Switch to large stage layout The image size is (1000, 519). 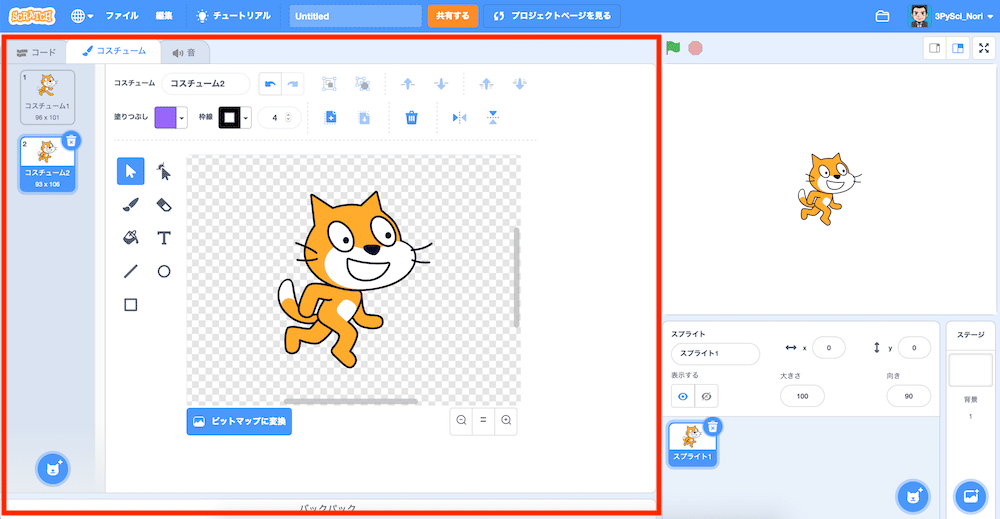[x=958, y=48]
